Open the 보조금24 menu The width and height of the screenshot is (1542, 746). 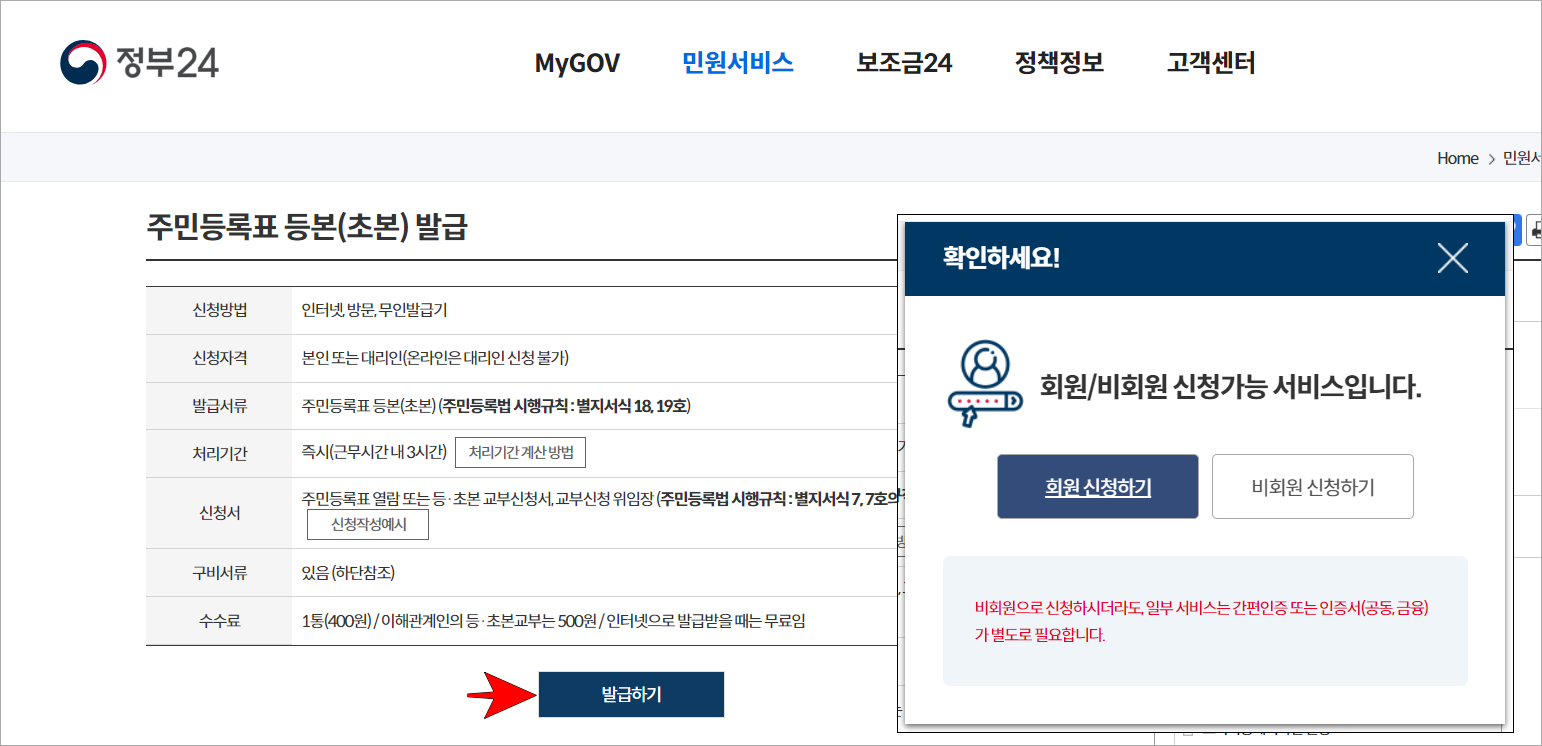click(x=904, y=63)
